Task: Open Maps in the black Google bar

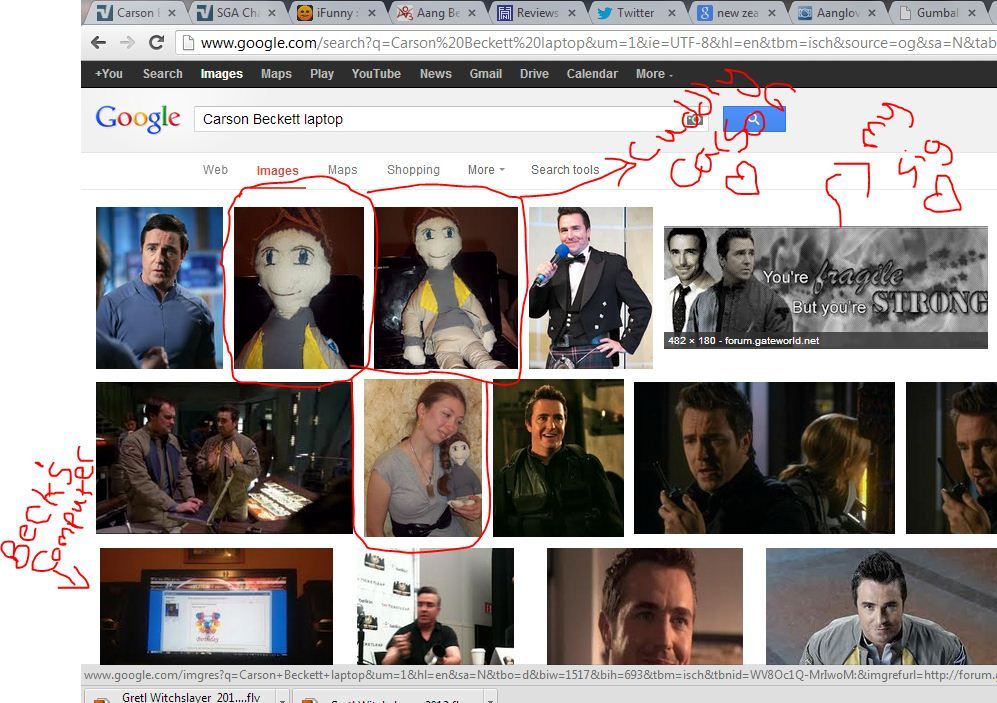Action: pyautogui.click(x=277, y=74)
